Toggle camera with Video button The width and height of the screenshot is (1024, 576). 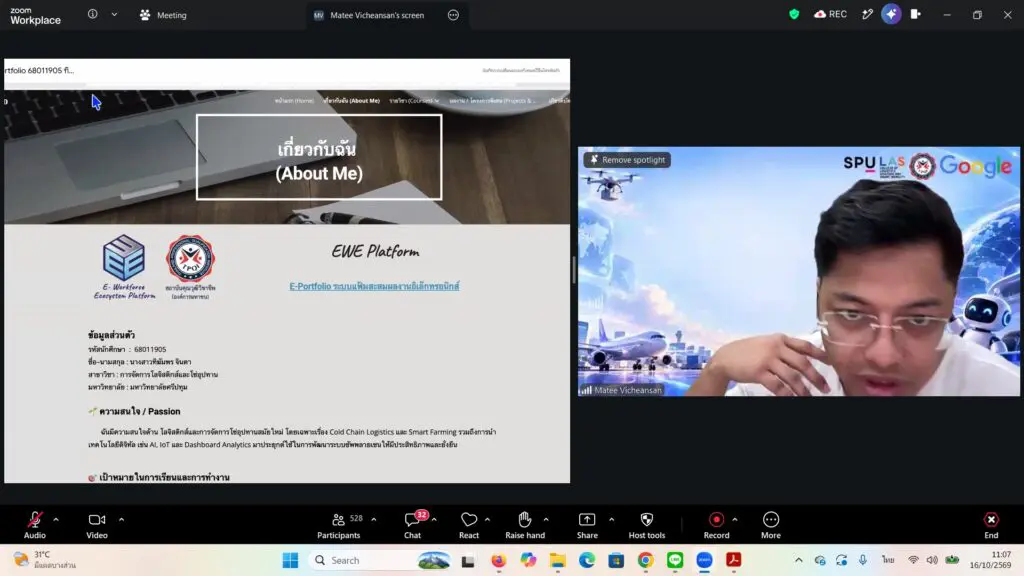click(x=97, y=525)
